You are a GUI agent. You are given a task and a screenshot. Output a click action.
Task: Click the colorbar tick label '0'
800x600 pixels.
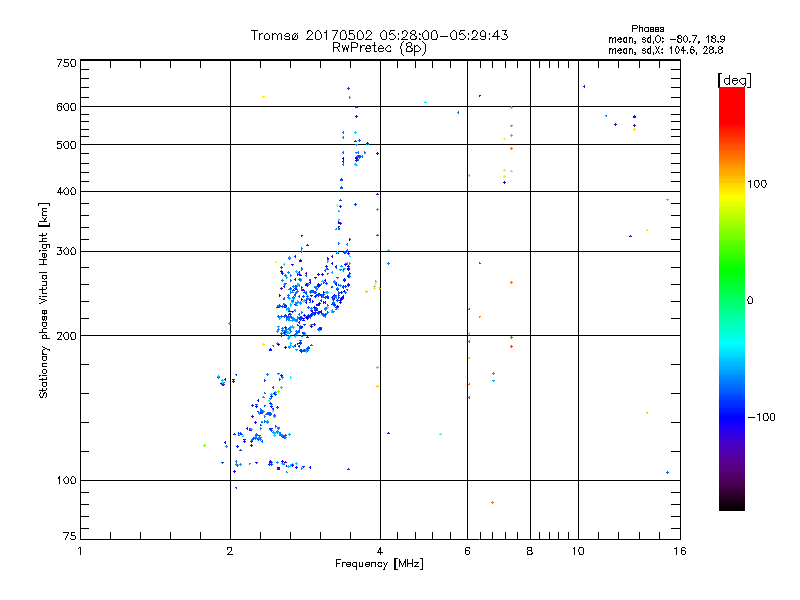pyautogui.click(x=750, y=301)
